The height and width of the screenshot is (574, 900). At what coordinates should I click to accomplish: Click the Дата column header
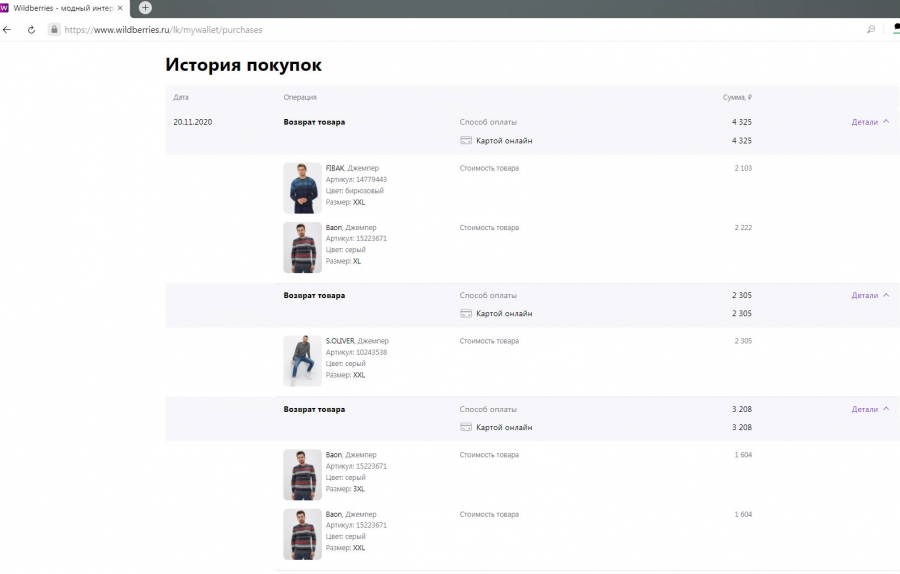pyautogui.click(x=181, y=98)
